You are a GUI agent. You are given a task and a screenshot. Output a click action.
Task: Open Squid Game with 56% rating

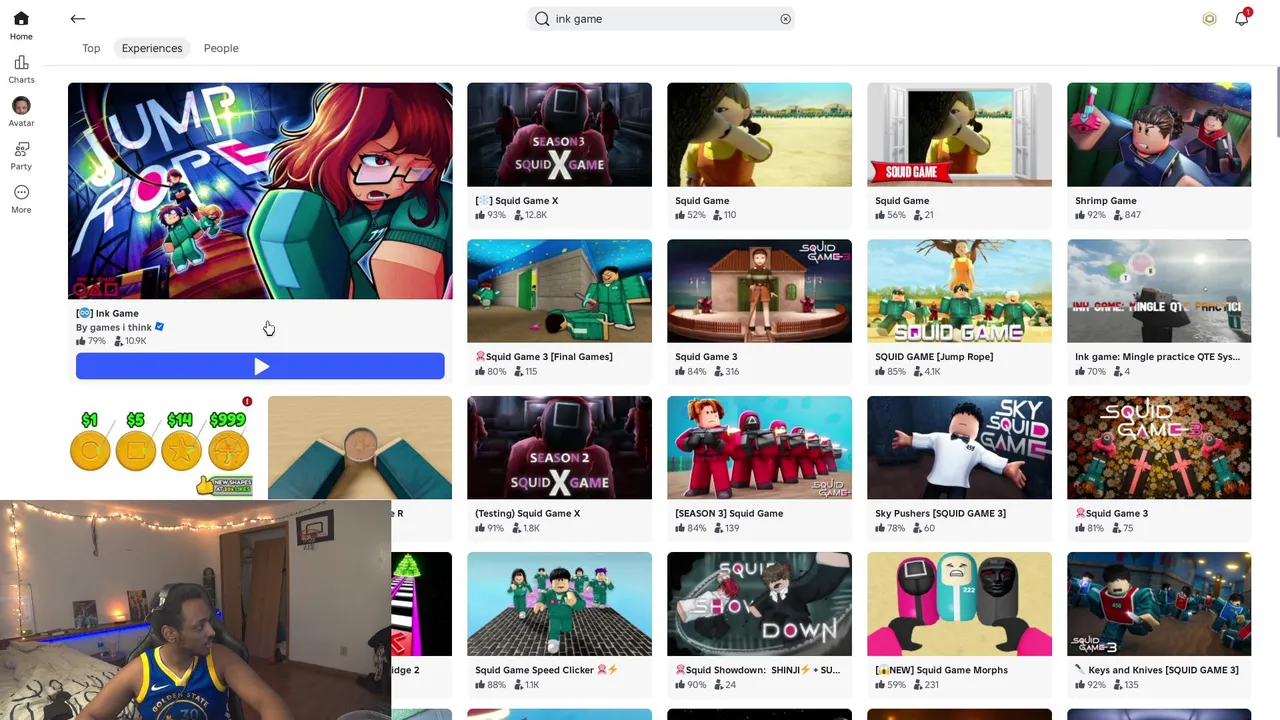pos(959,135)
